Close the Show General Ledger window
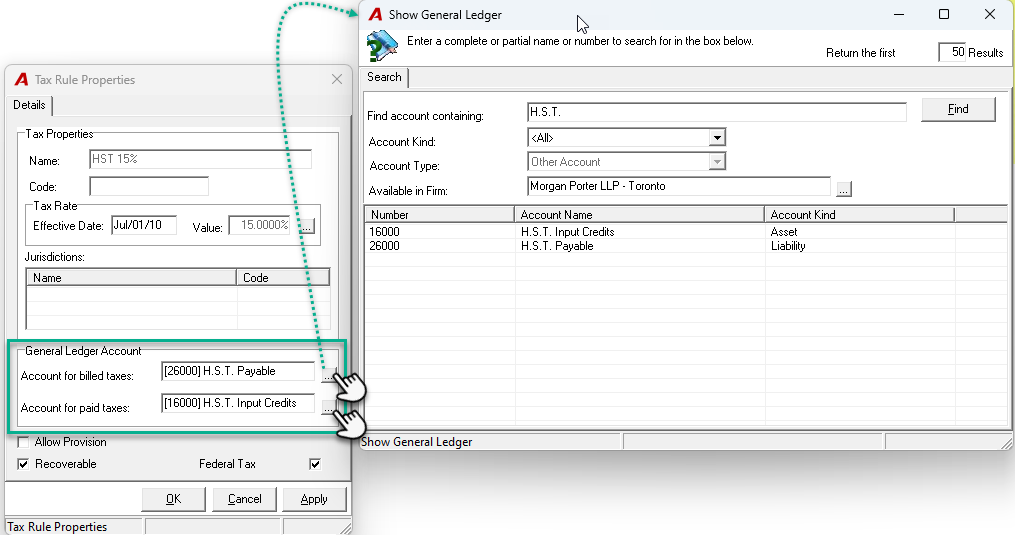 tap(990, 14)
